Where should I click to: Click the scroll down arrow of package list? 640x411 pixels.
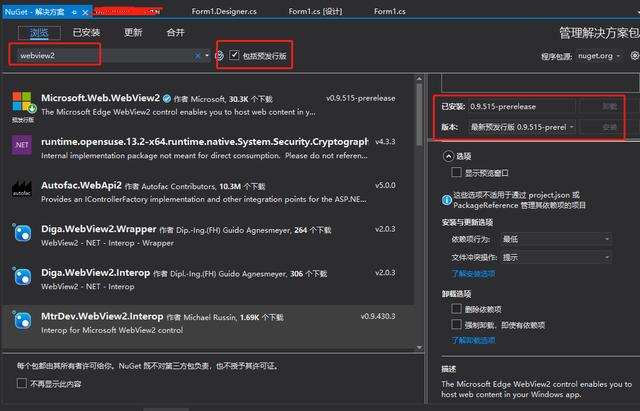[419, 348]
